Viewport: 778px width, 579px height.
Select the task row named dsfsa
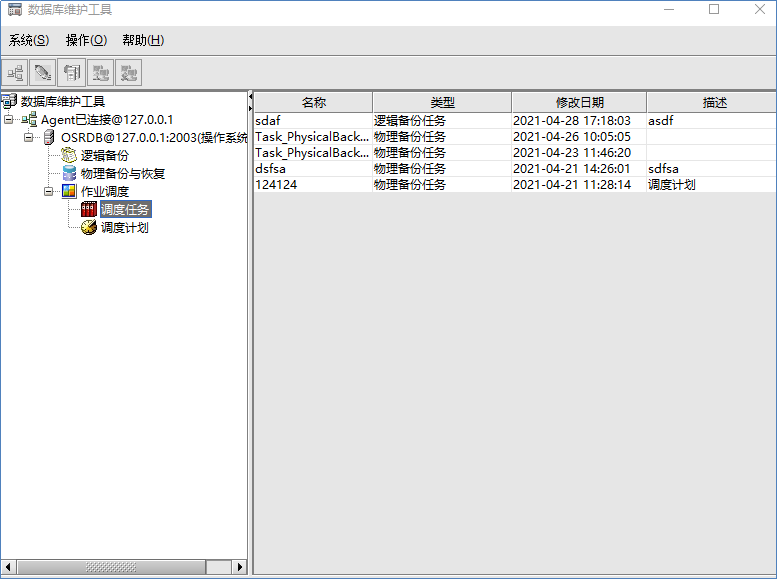click(515, 169)
